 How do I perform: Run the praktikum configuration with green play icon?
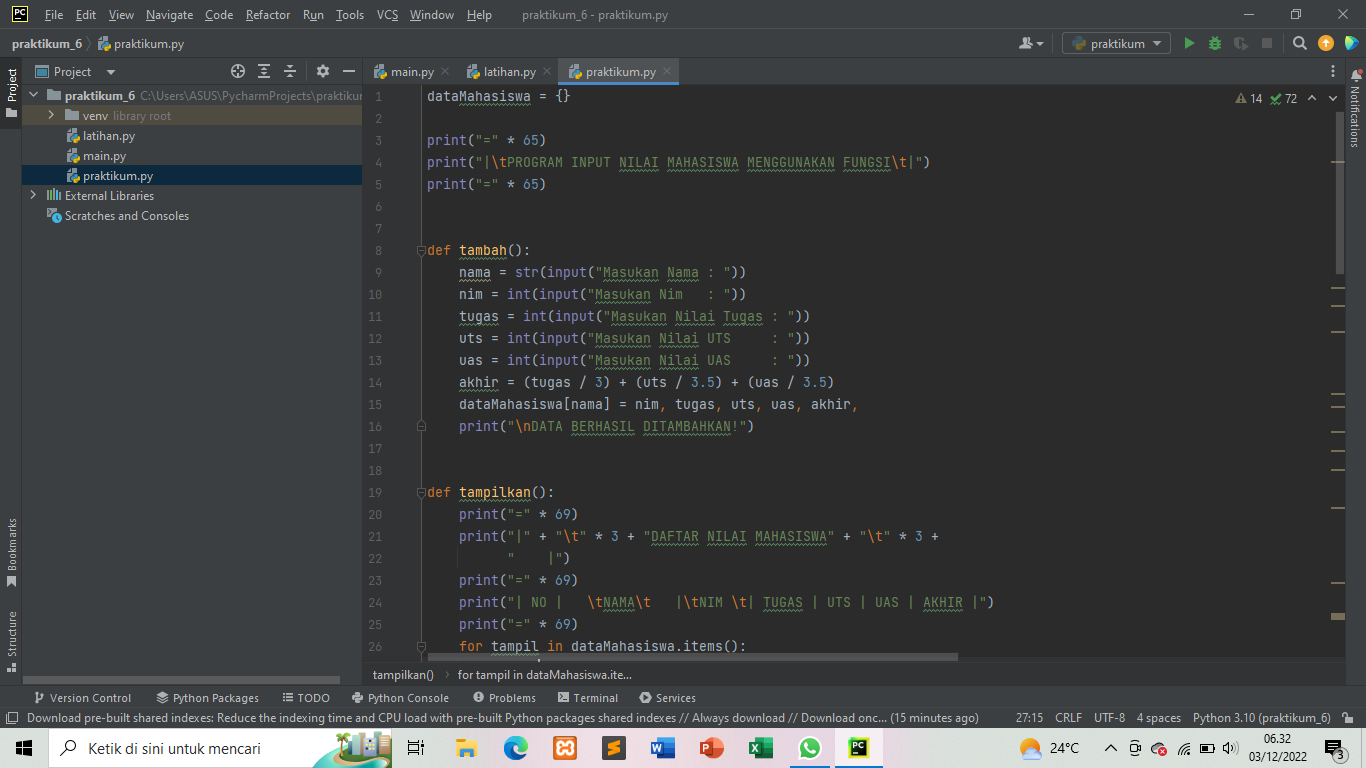click(x=1189, y=43)
